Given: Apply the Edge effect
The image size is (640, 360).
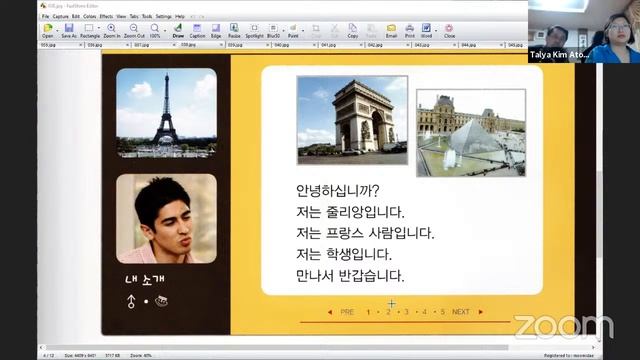Looking at the screenshot, I should tap(216, 28).
